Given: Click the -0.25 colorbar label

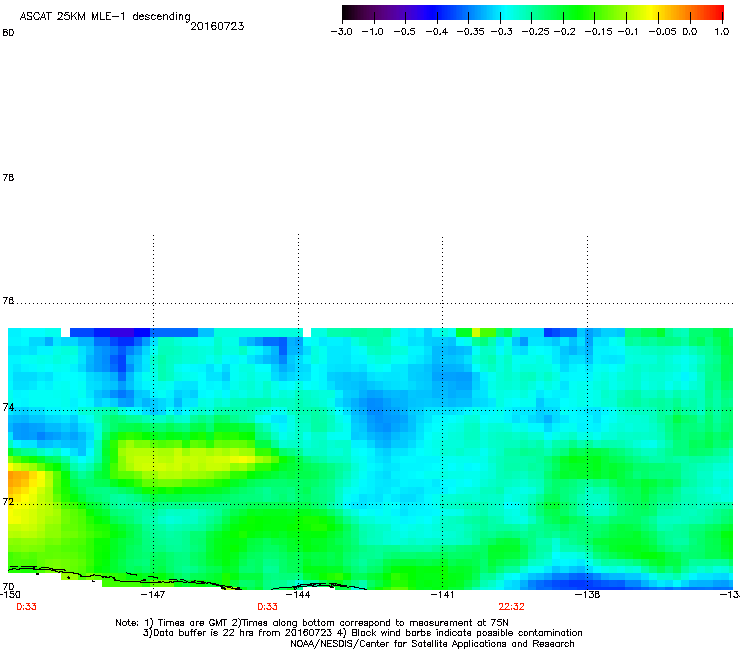Looking at the screenshot, I should click(535, 32).
